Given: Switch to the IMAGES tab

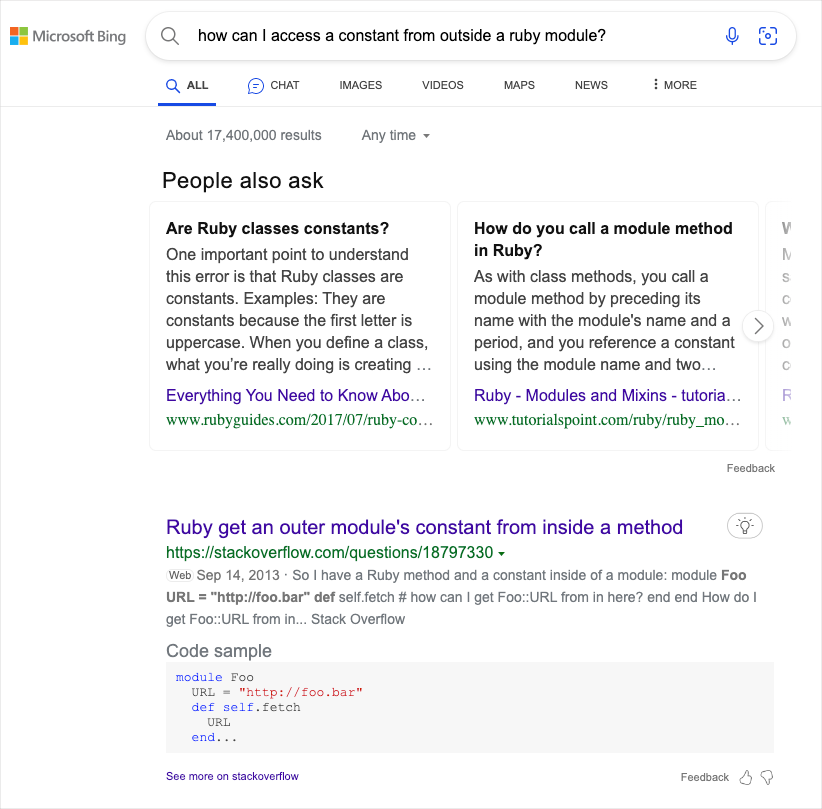Looking at the screenshot, I should click(361, 85).
